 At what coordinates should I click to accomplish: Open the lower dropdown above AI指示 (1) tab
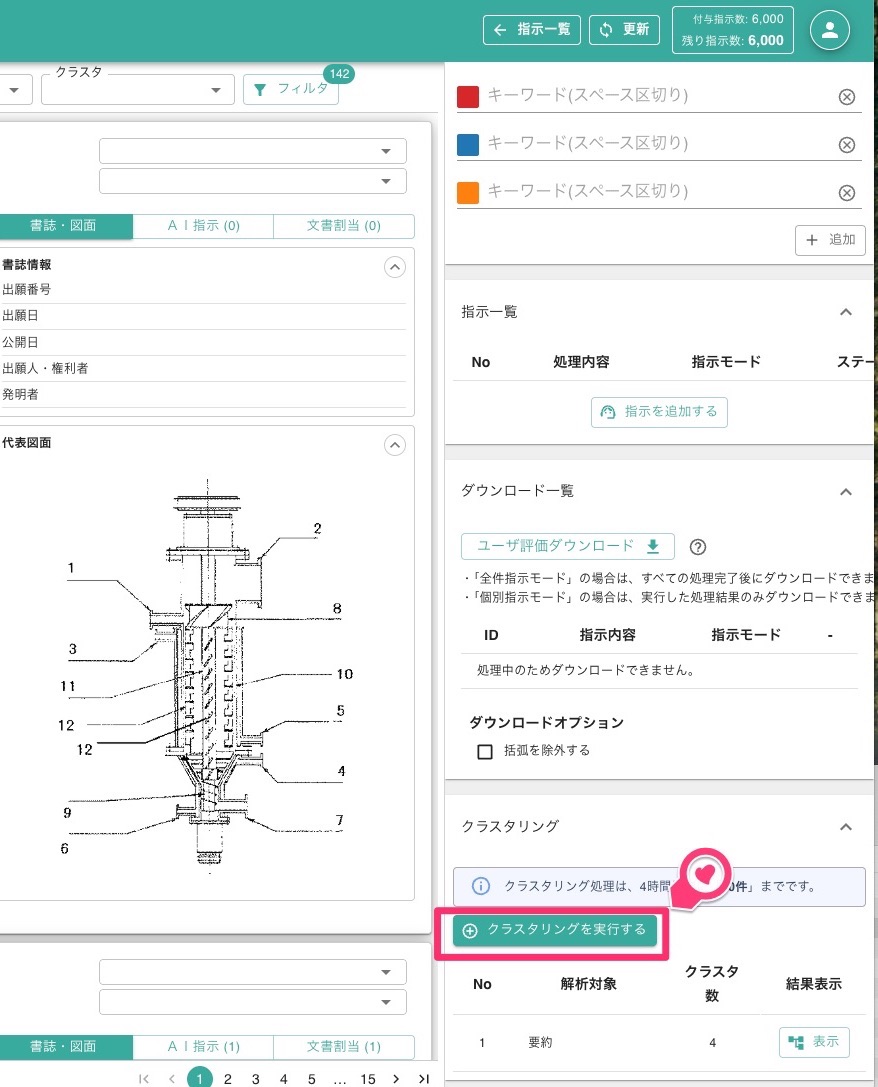253,1002
